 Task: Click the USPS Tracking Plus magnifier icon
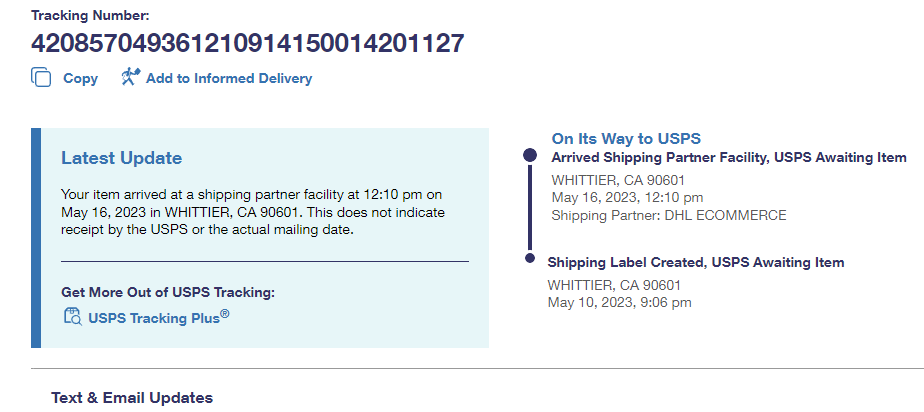tap(72, 317)
